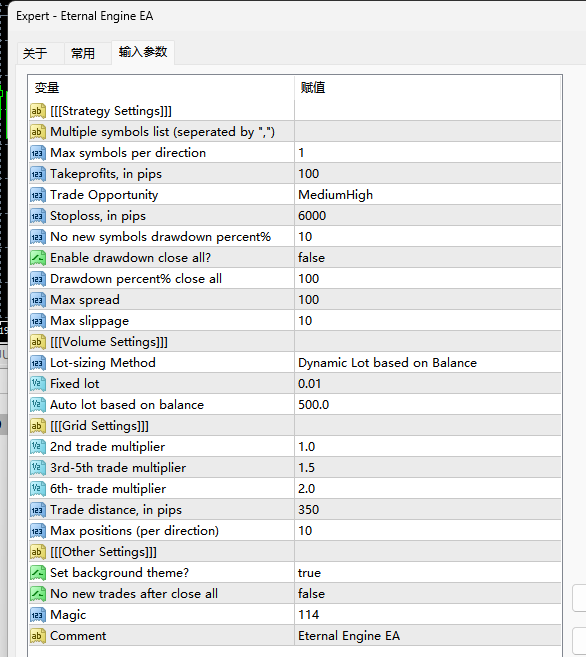Edit Max positions per direction value 10
The width and height of the screenshot is (586, 657).
(428, 531)
